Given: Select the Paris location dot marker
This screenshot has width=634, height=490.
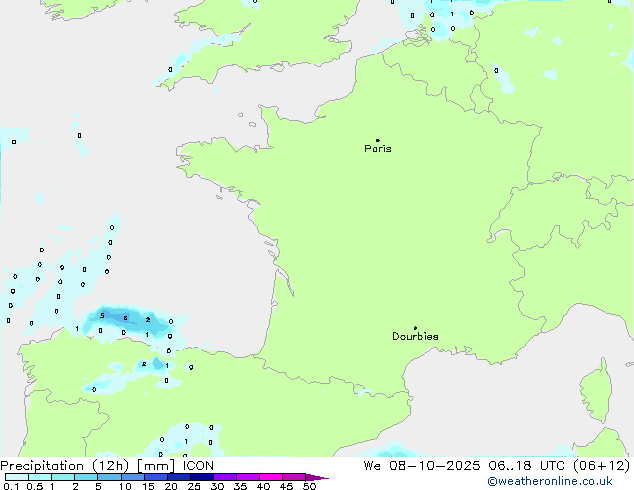Looking at the screenshot, I should tap(378, 140).
